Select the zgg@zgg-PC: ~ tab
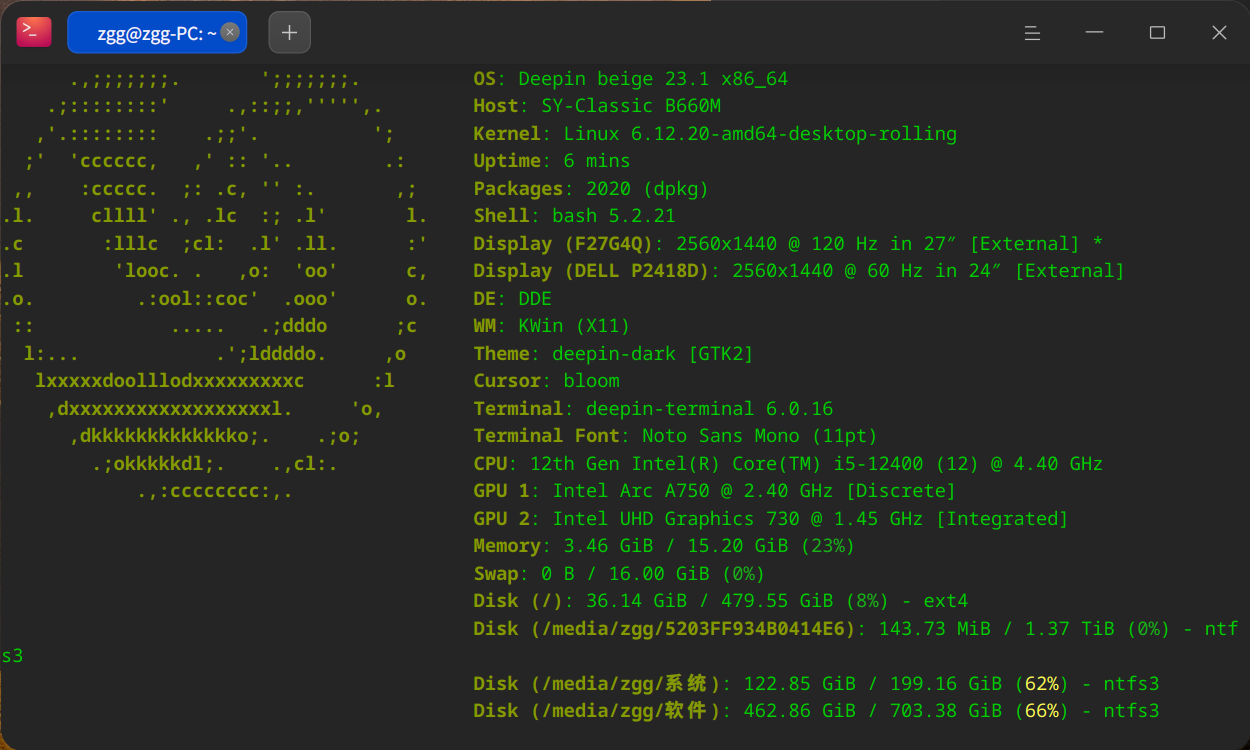The image size is (1250, 750). pyautogui.click(x=157, y=32)
